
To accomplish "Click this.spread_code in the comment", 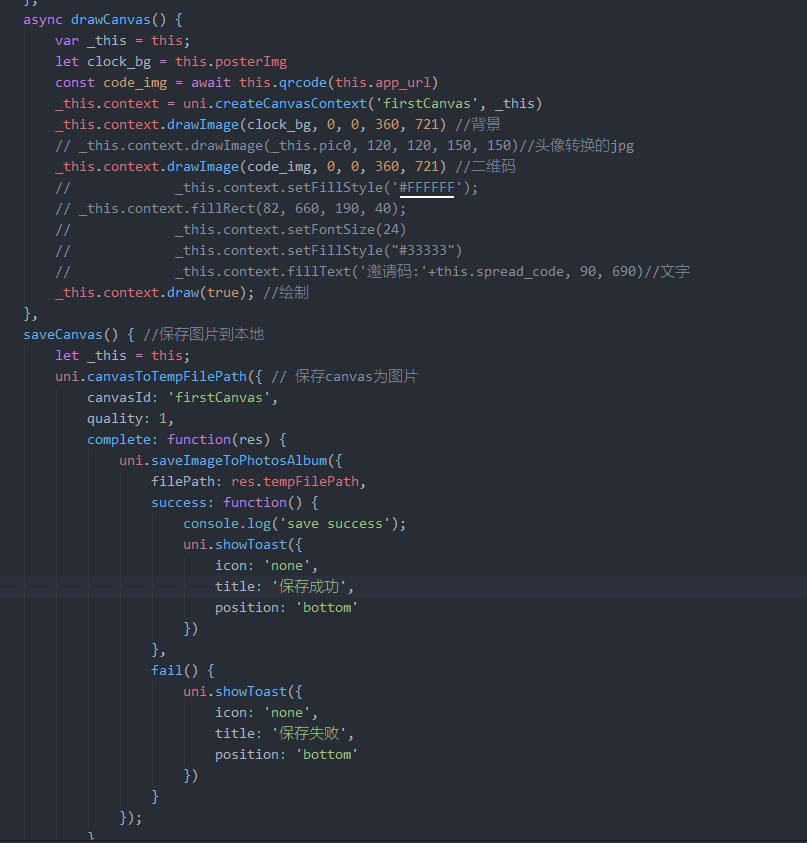I will click(500, 272).
